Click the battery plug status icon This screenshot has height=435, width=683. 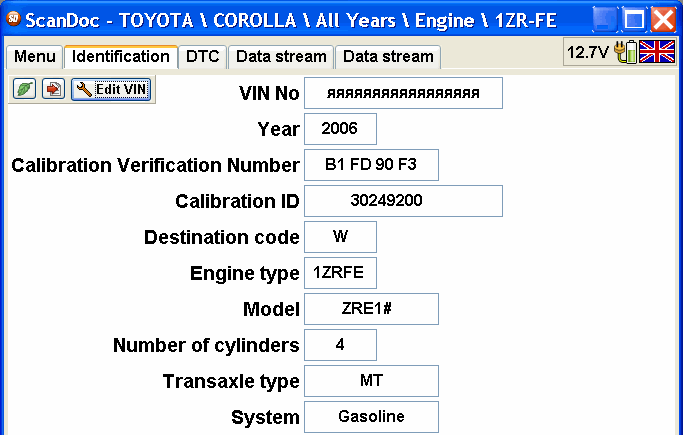point(626,52)
